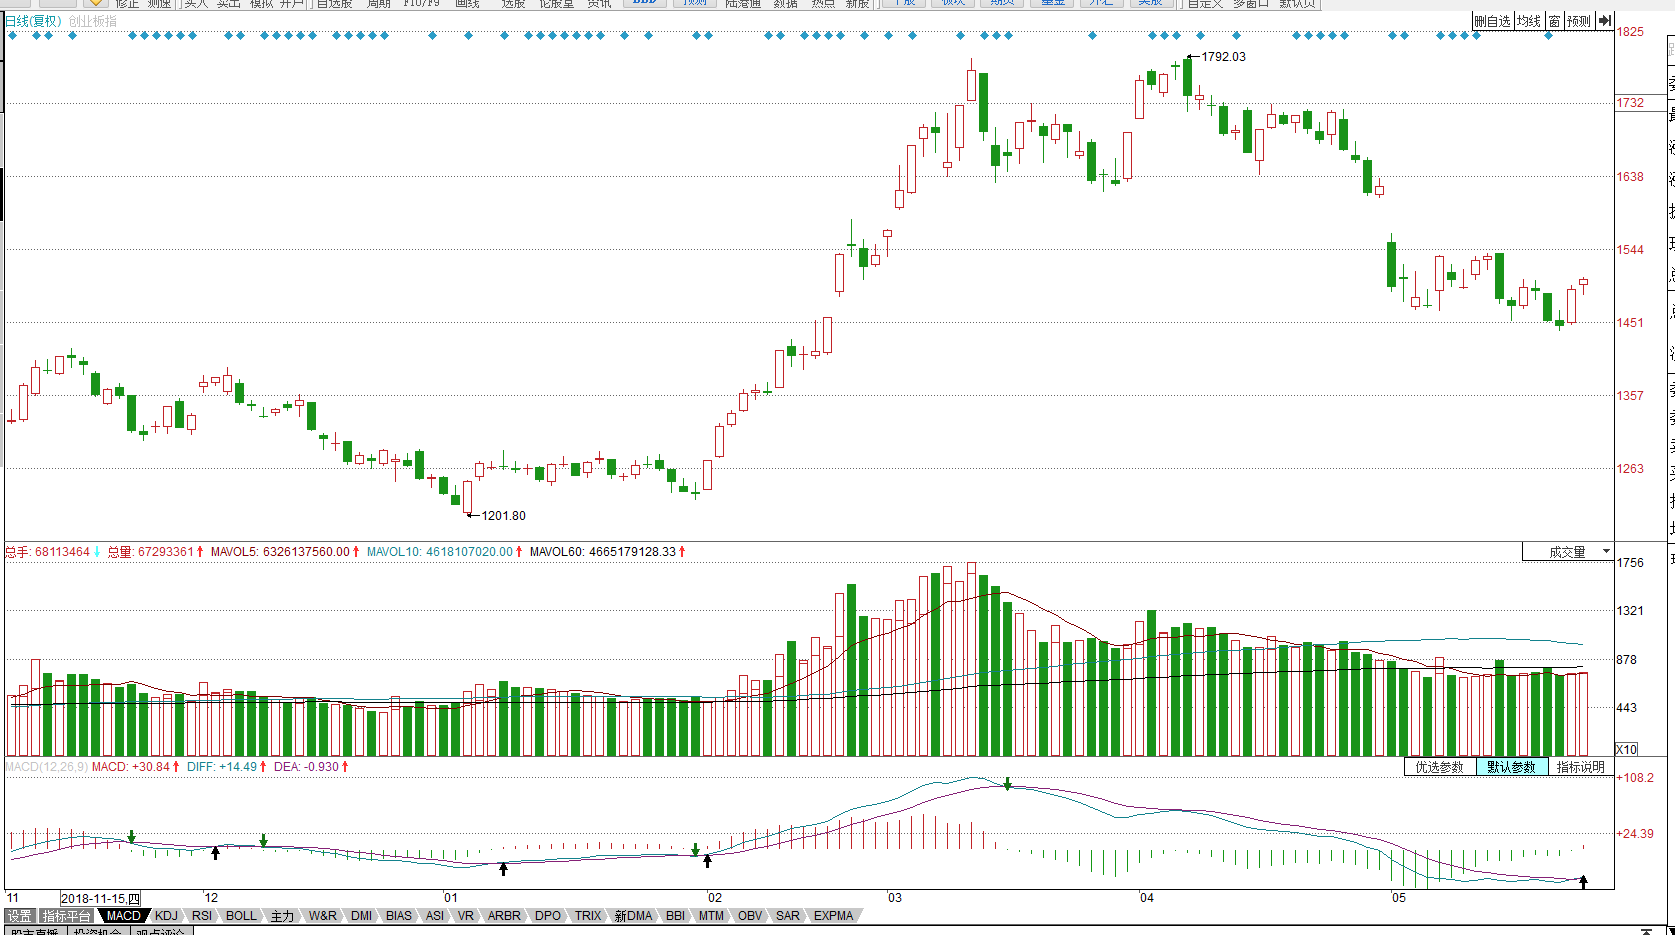Toggle the 均线 moving average lines
The width and height of the screenshot is (1675, 935).
[1529, 21]
